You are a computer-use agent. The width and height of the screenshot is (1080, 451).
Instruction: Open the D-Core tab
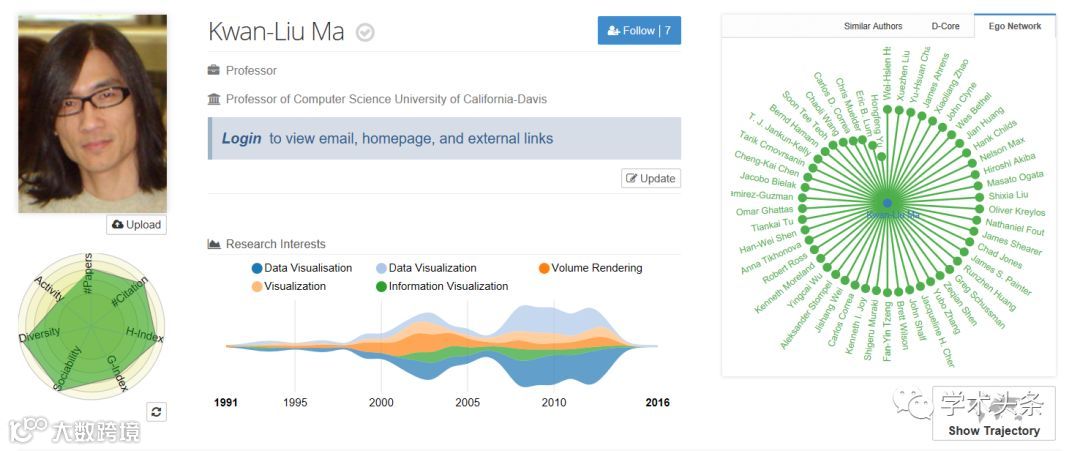(946, 26)
